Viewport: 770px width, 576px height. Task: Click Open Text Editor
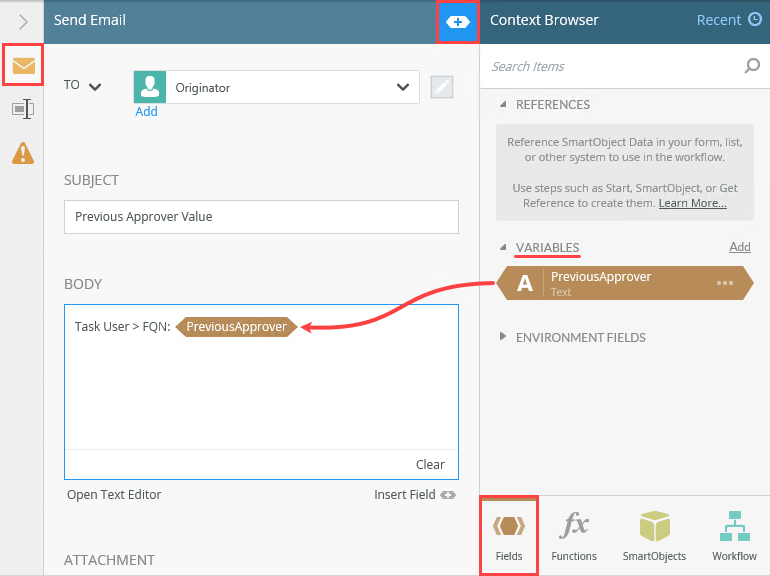(114, 494)
